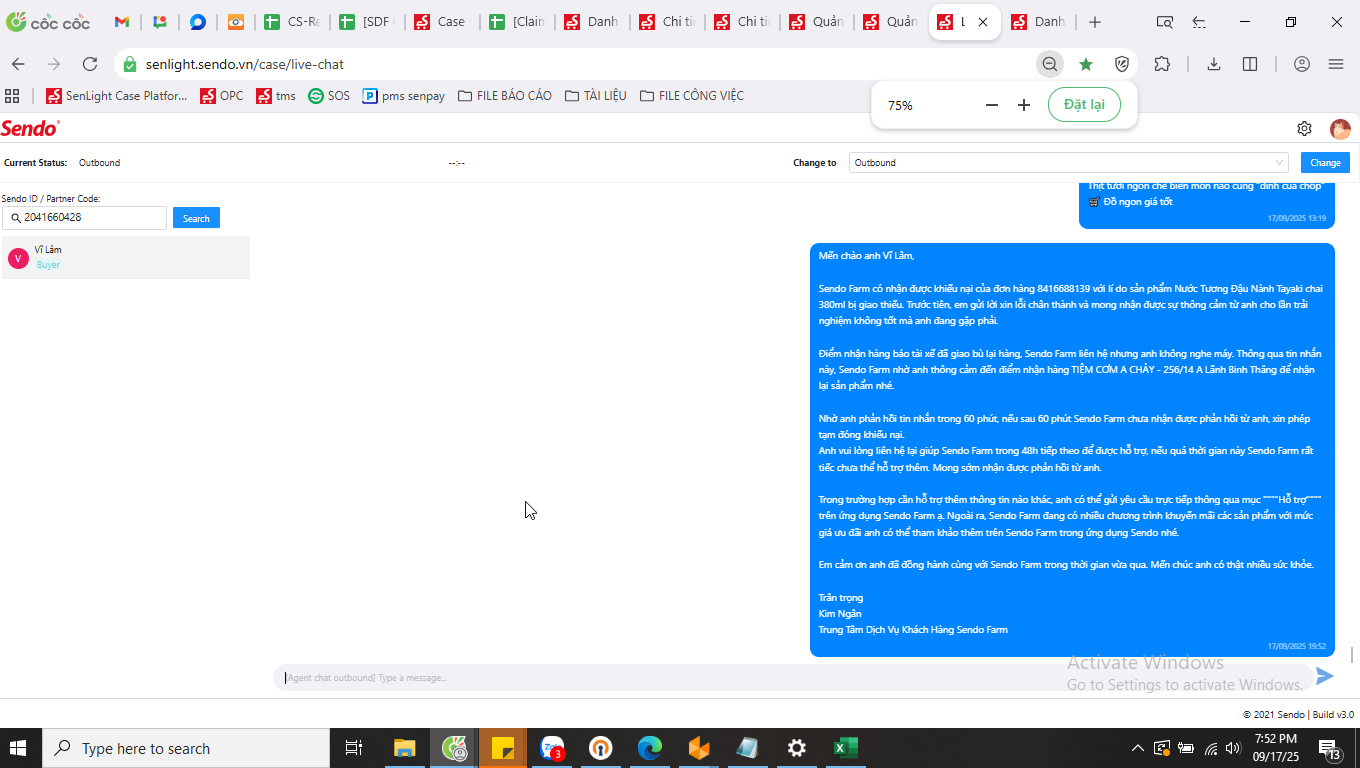Decrease zoom with the minus button
This screenshot has width=1360, height=768.
992,105
